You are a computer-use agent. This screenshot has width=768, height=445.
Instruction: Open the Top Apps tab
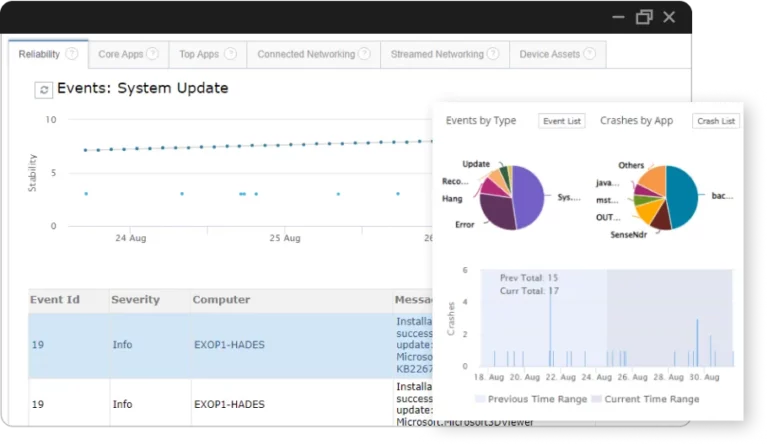click(x=208, y=54)
